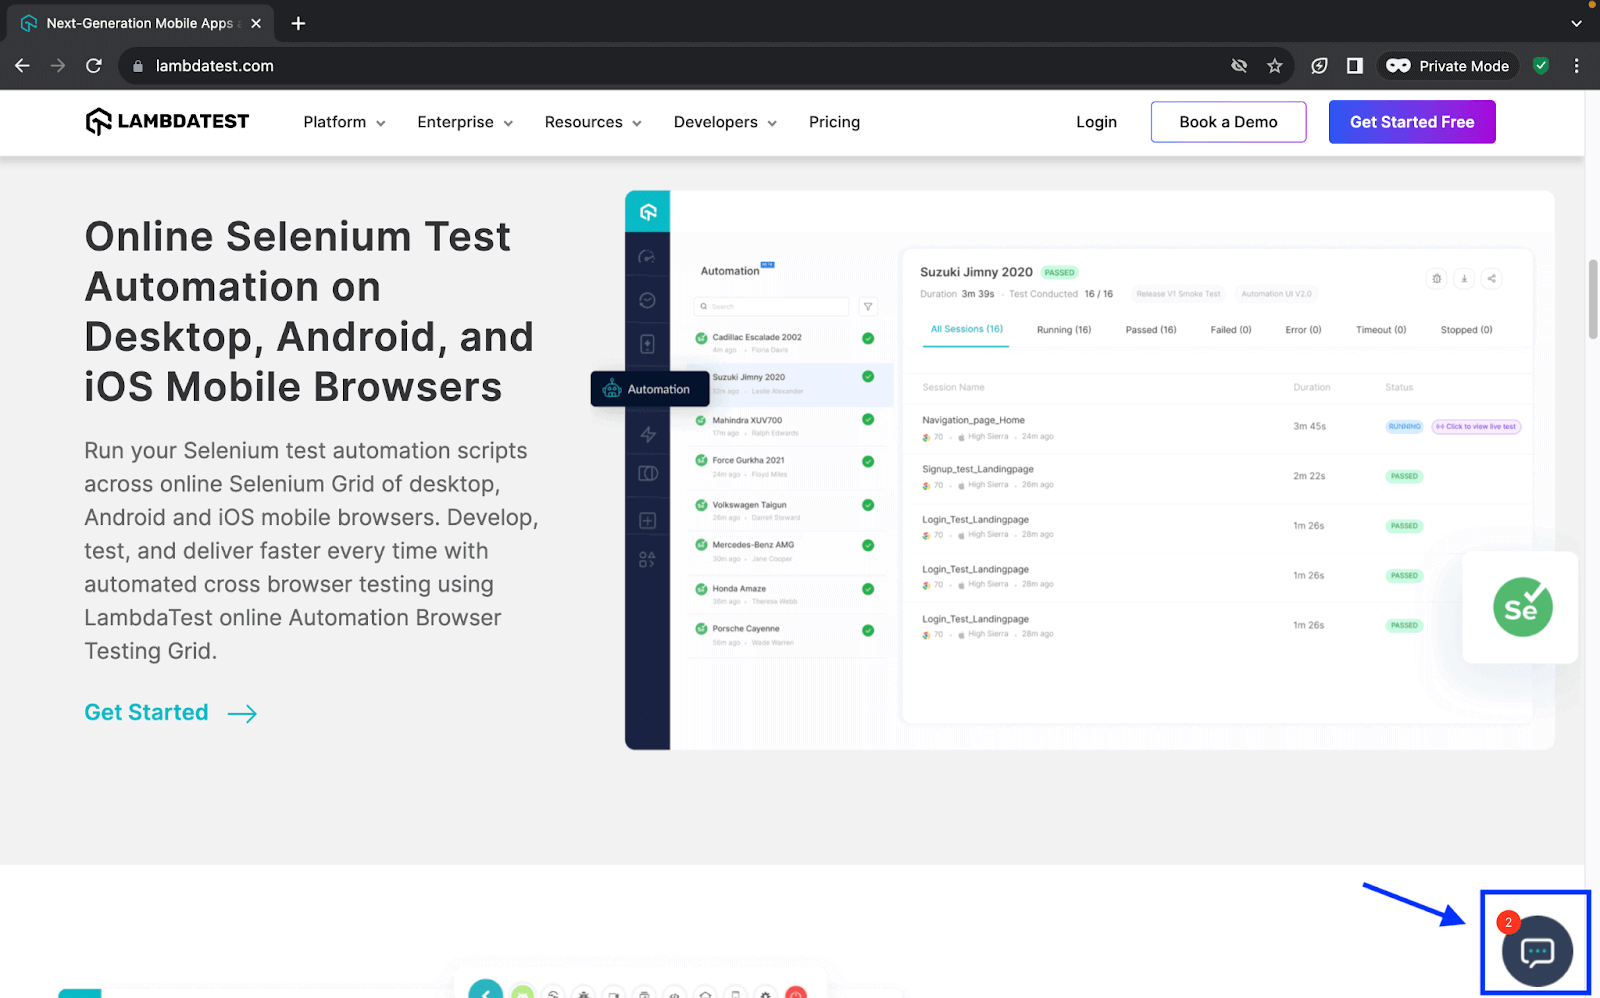Expand the Developers dropdown
The image size is (1600, 998).
pyautogui.click(x=724, y=121)
